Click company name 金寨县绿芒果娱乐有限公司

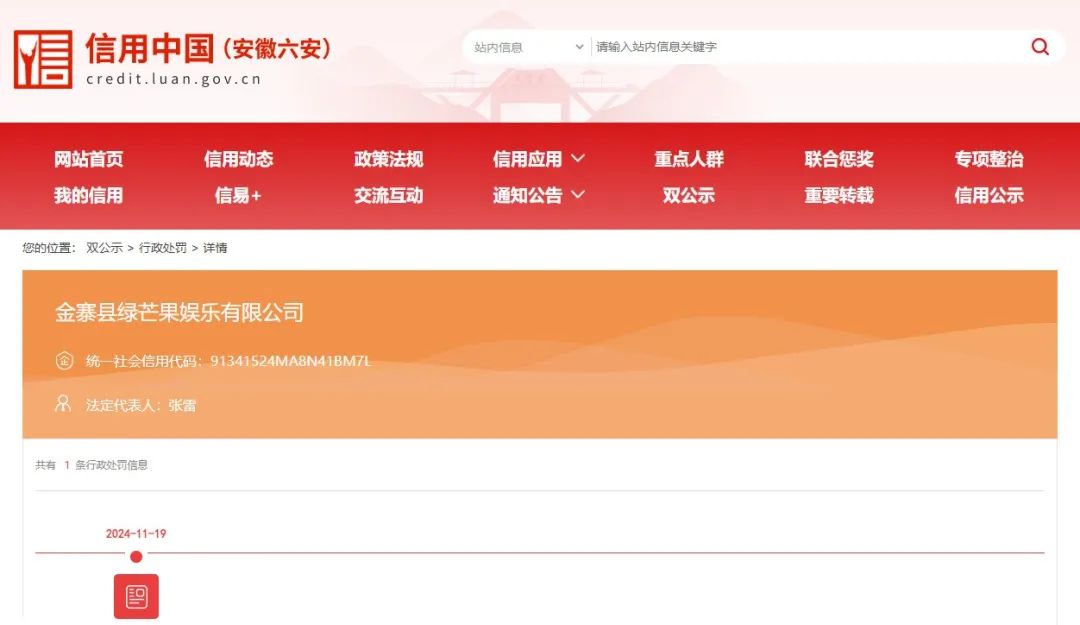pos(179,312)
